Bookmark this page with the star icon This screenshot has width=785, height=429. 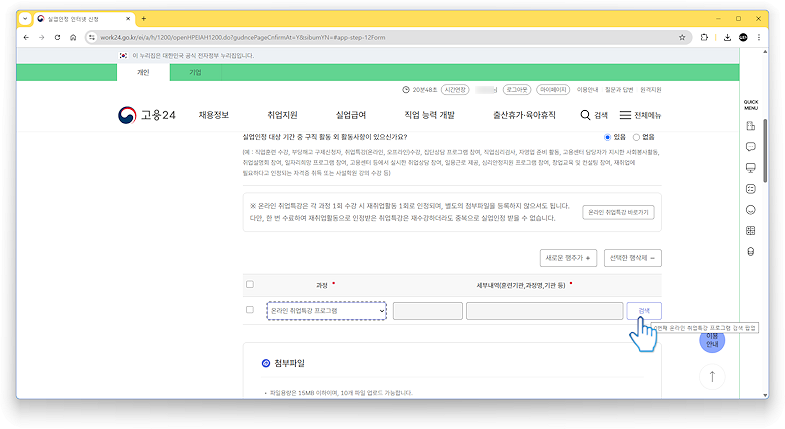click(682, 38)
